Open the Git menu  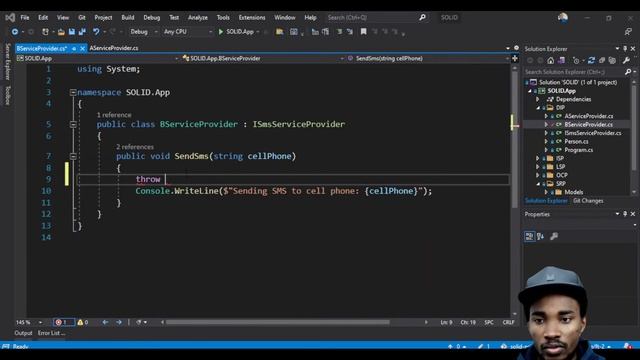tap(82, 18)
